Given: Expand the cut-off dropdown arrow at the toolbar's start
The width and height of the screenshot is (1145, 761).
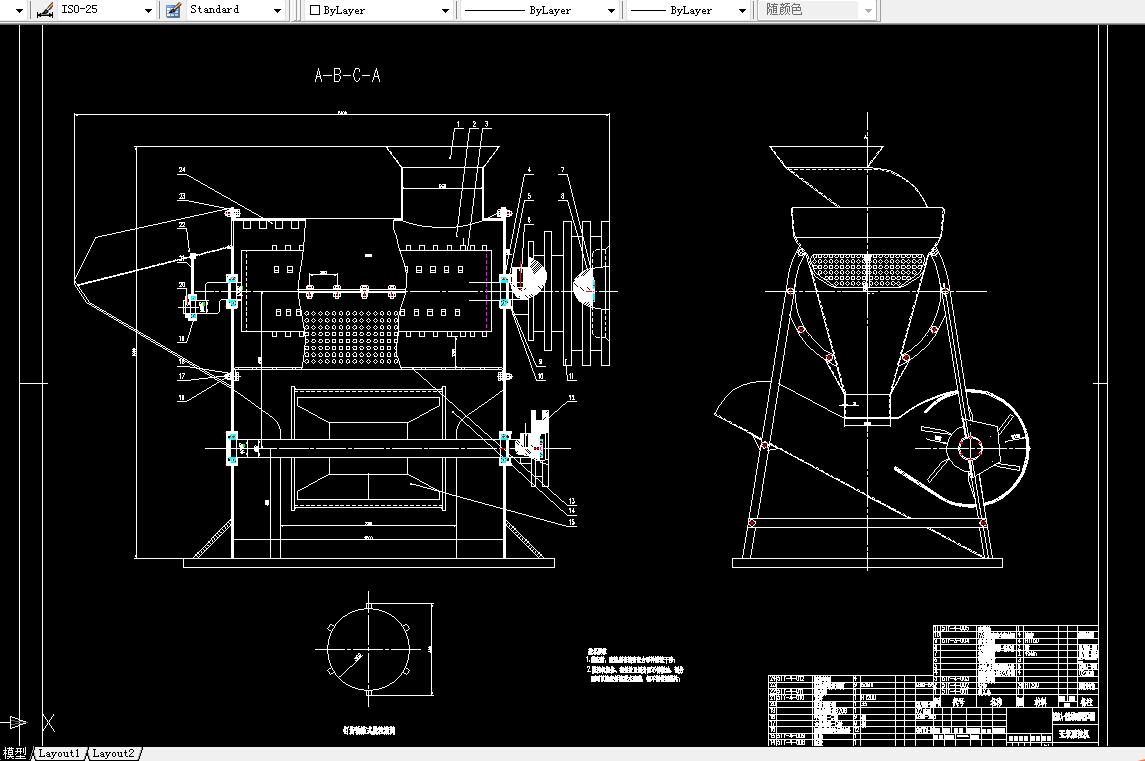Looking at the screenshot, I should coord(19,10).
